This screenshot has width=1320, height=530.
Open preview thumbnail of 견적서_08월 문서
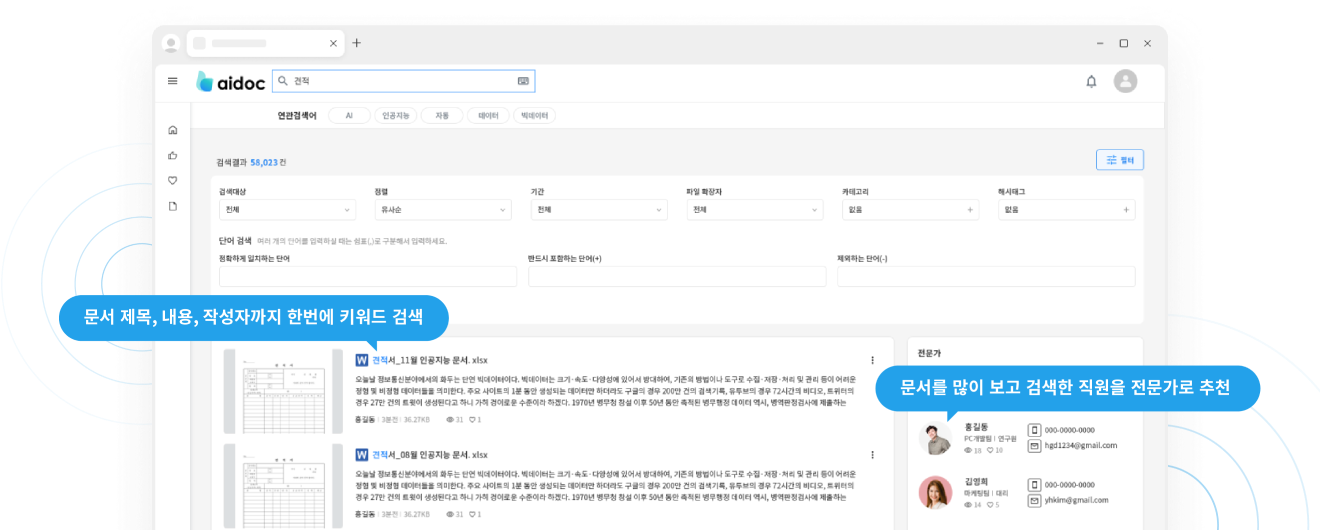283,486
